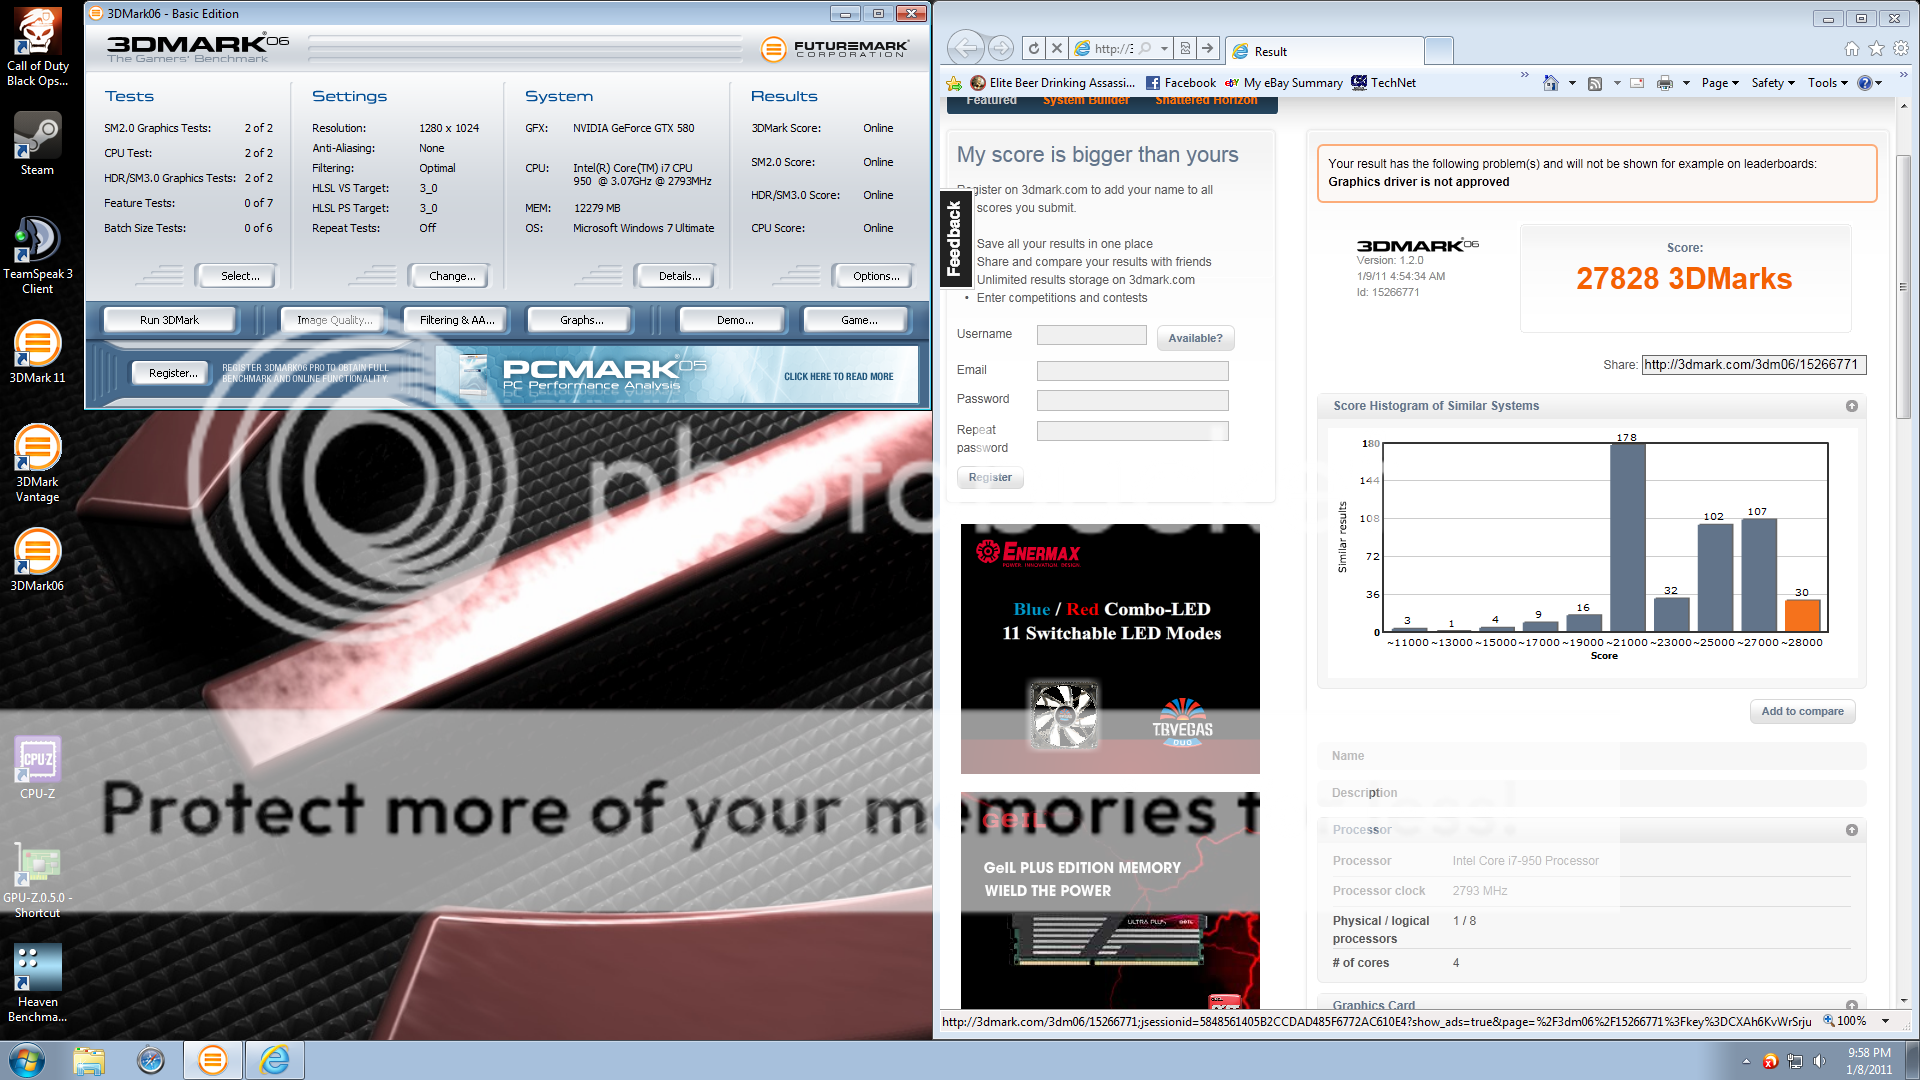Refresh the browser page
The image size is (1920, 1080).
1034,48
